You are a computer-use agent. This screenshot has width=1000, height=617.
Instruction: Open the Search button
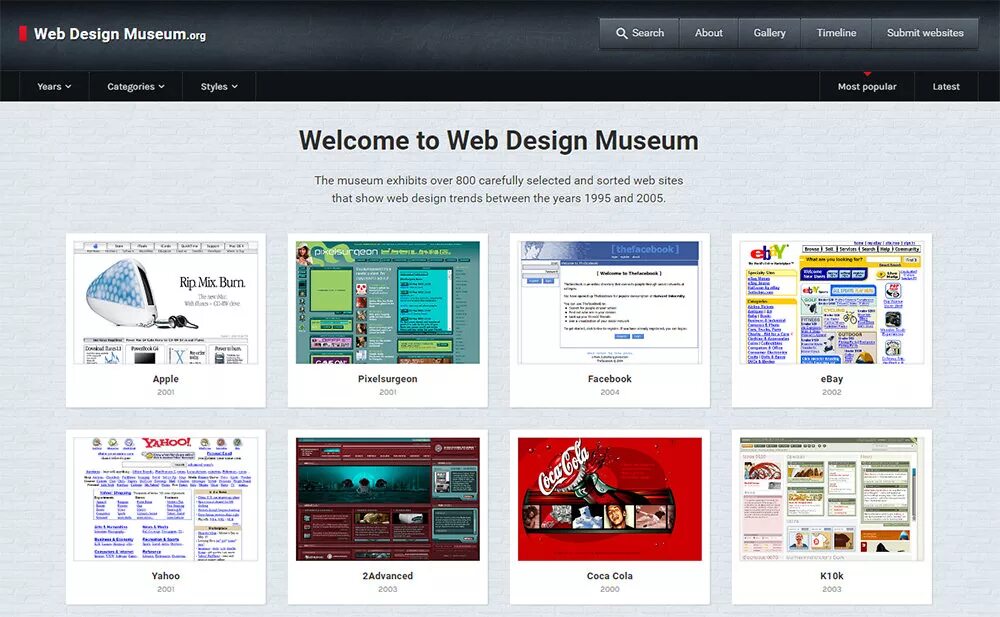tap(640, 33)
